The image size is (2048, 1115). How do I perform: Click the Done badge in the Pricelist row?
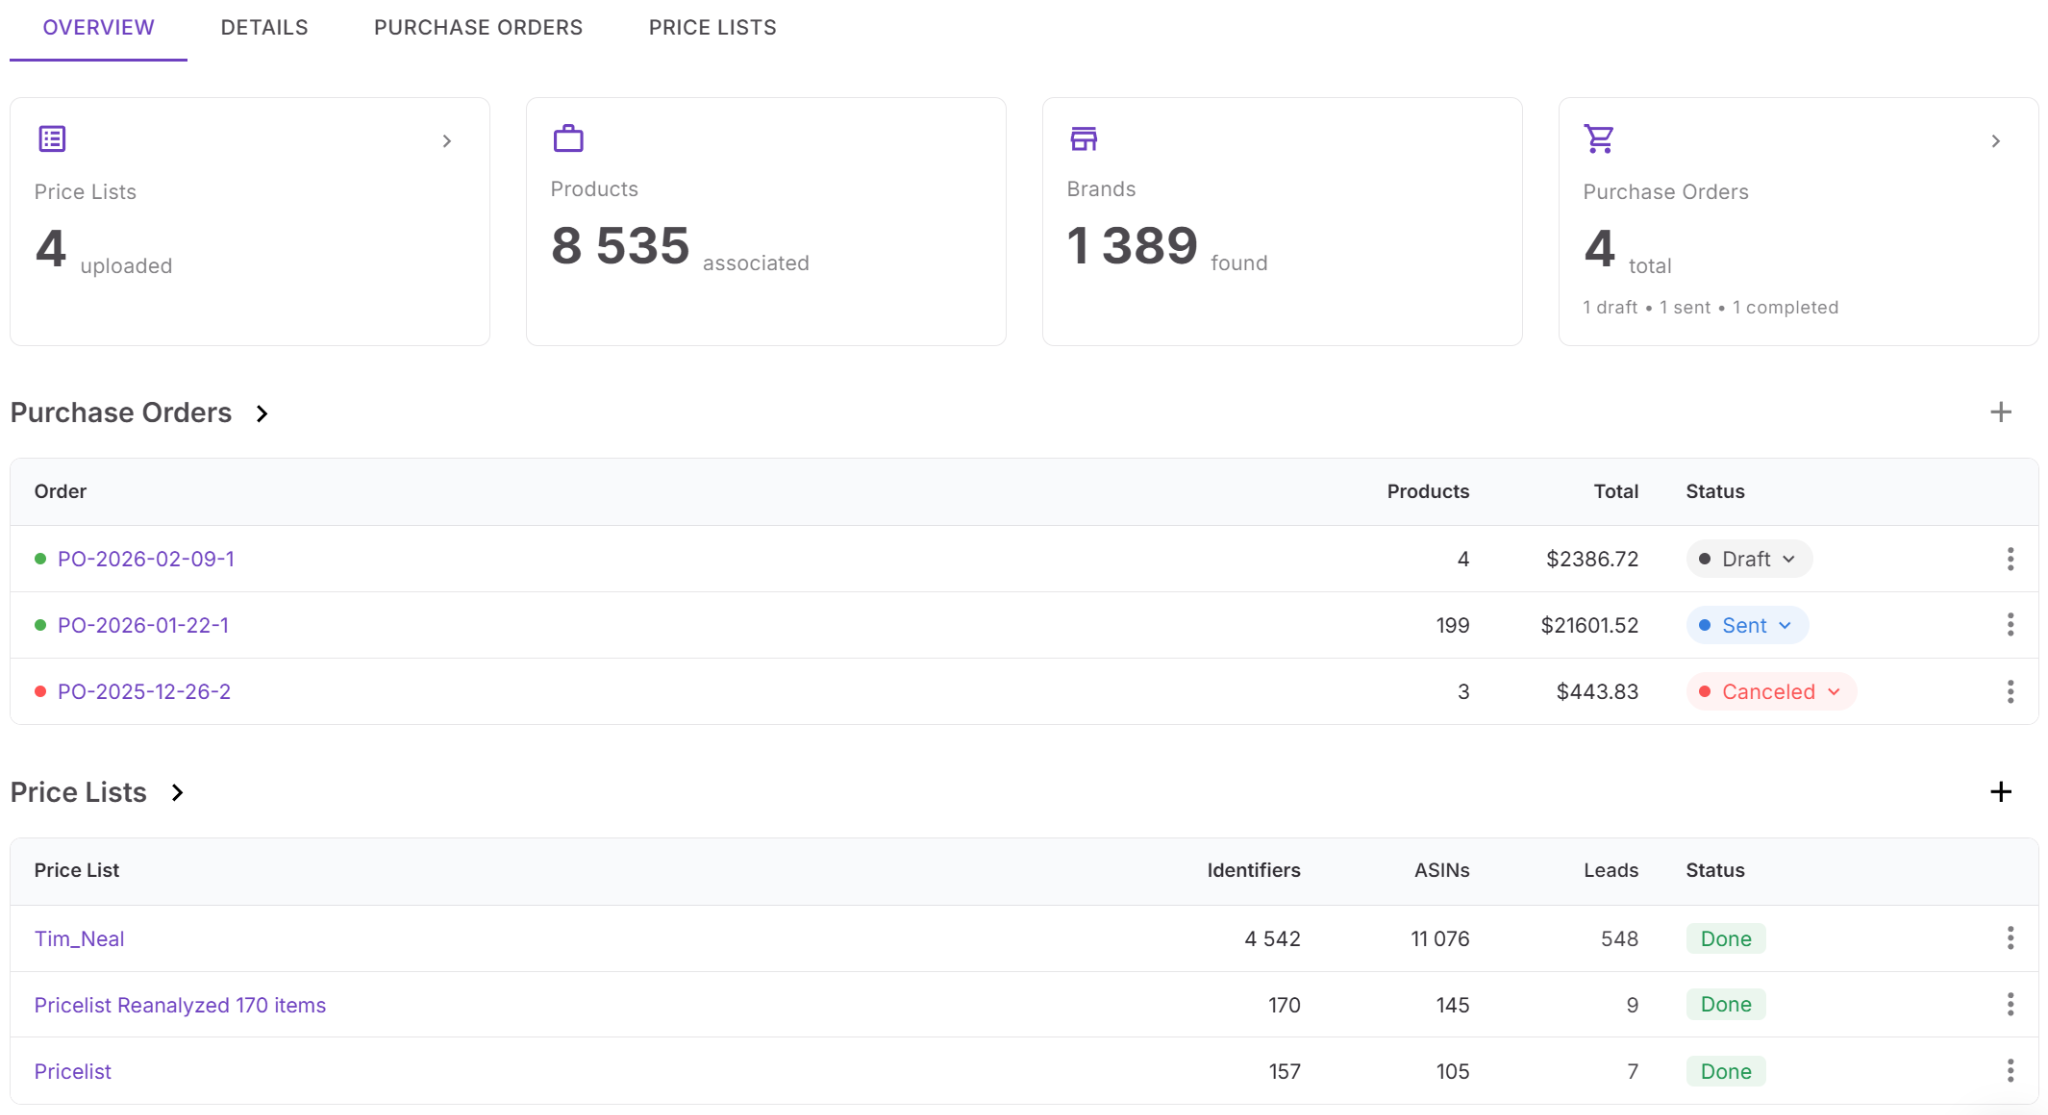1725,1071
